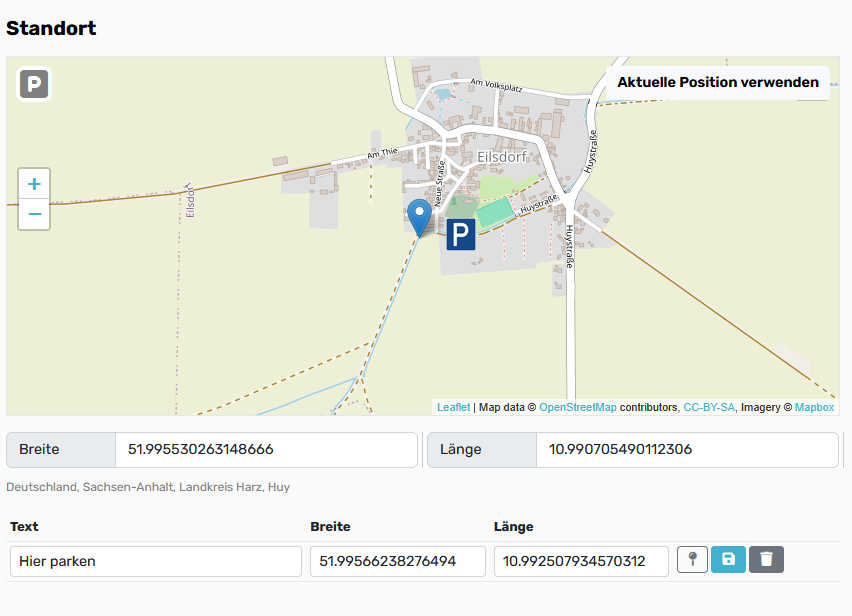Click the row's Breite value field
Image resolution: width=852 pixels, height=616 pixels.
pos(397,561)
